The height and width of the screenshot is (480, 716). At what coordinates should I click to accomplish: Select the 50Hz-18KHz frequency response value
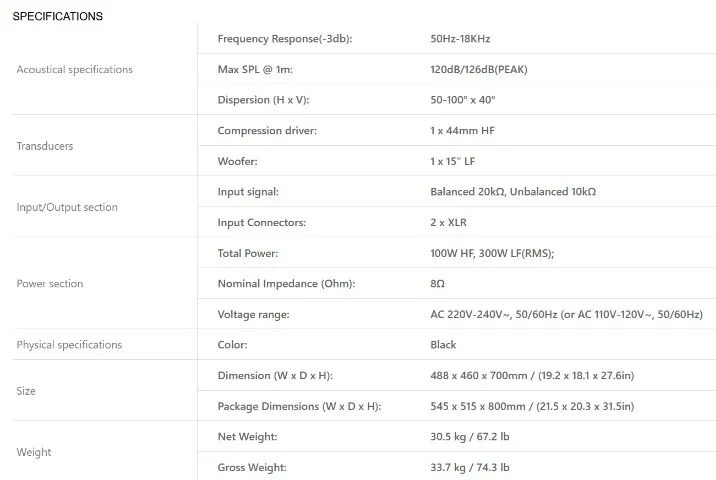coord(460,39)
